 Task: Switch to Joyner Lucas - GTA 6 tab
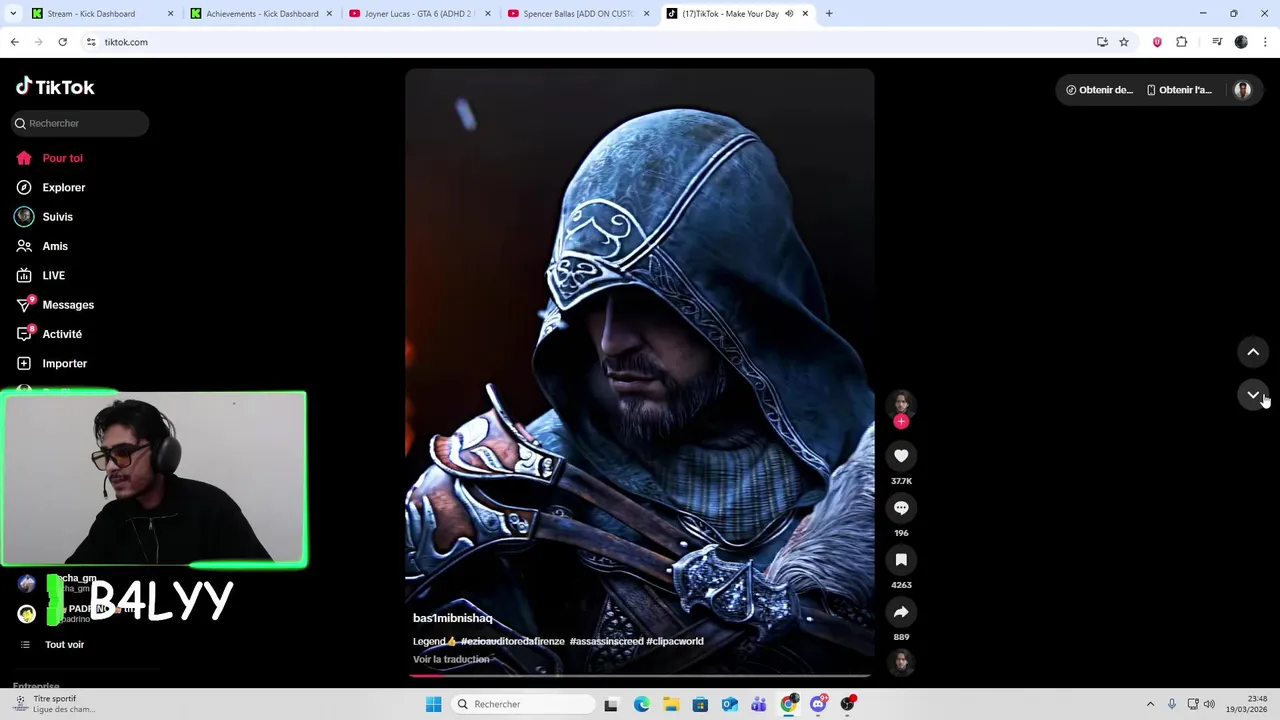click(418, 14)
